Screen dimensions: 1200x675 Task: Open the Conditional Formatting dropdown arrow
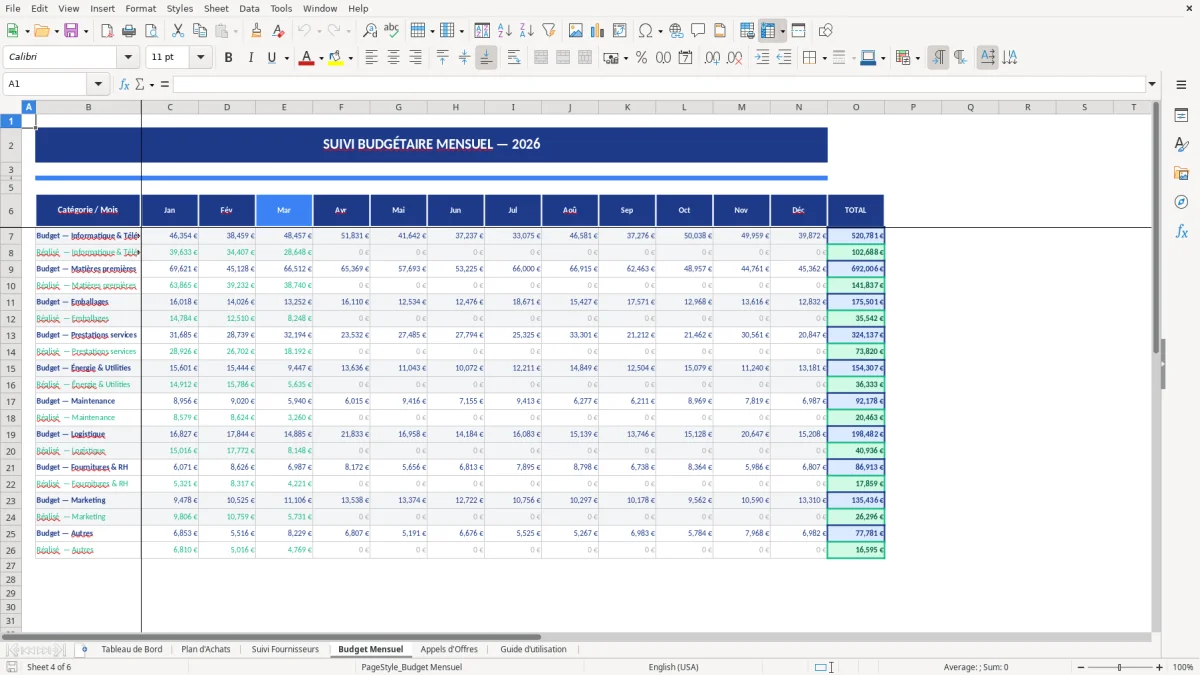click(917, 58)
